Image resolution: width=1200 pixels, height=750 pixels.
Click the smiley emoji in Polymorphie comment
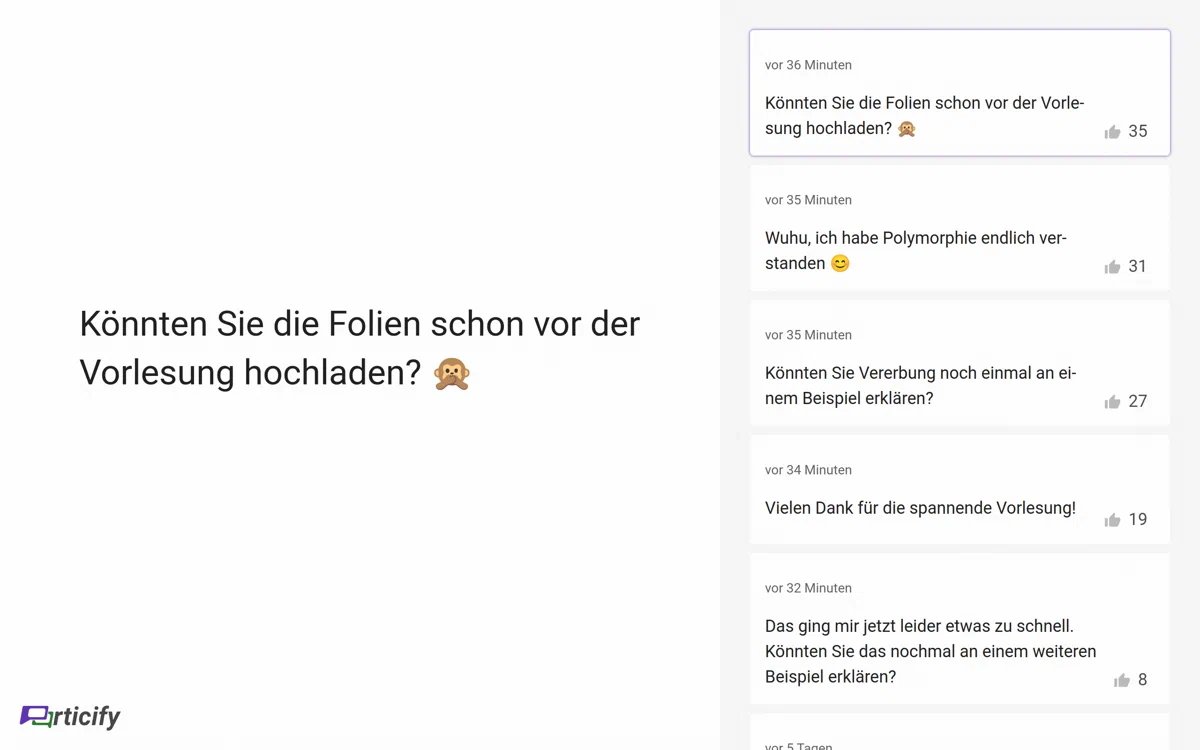(840, 264)
